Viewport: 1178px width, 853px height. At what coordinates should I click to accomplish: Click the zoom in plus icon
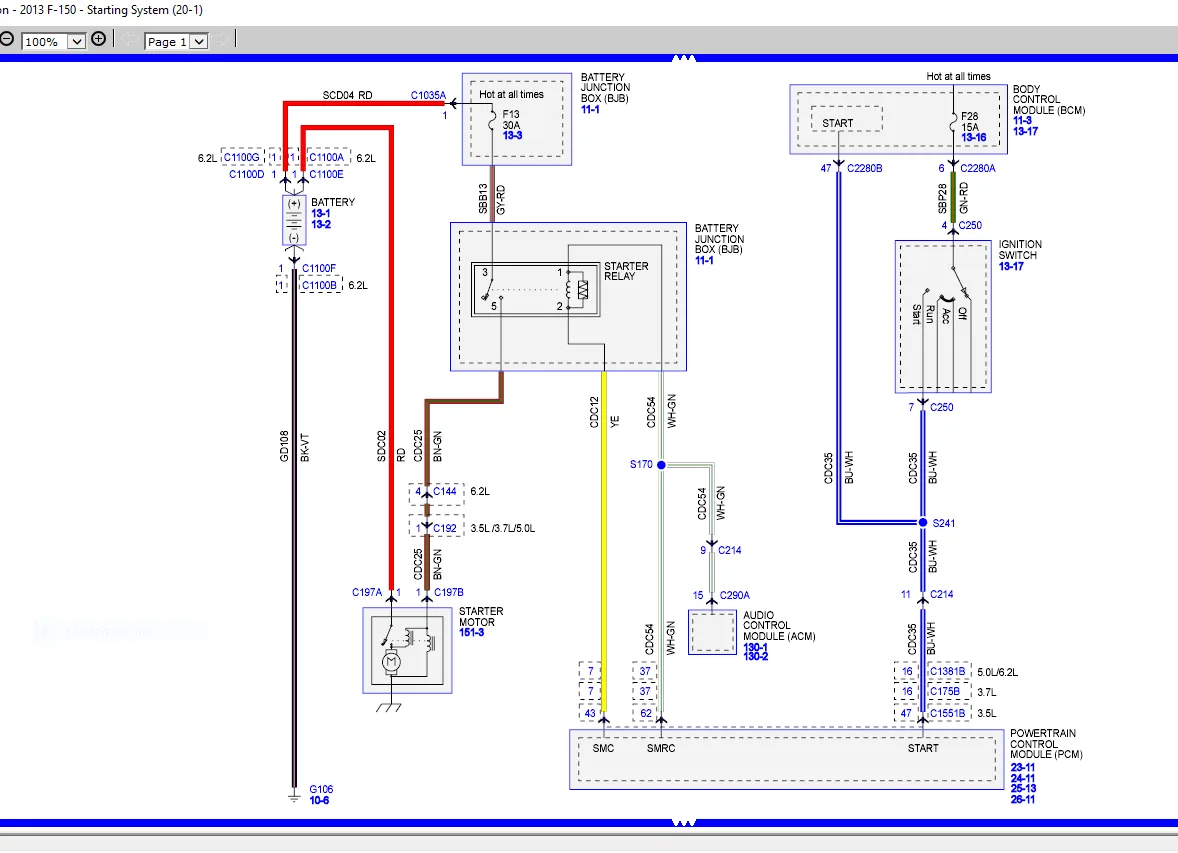[x=98, y=39]
